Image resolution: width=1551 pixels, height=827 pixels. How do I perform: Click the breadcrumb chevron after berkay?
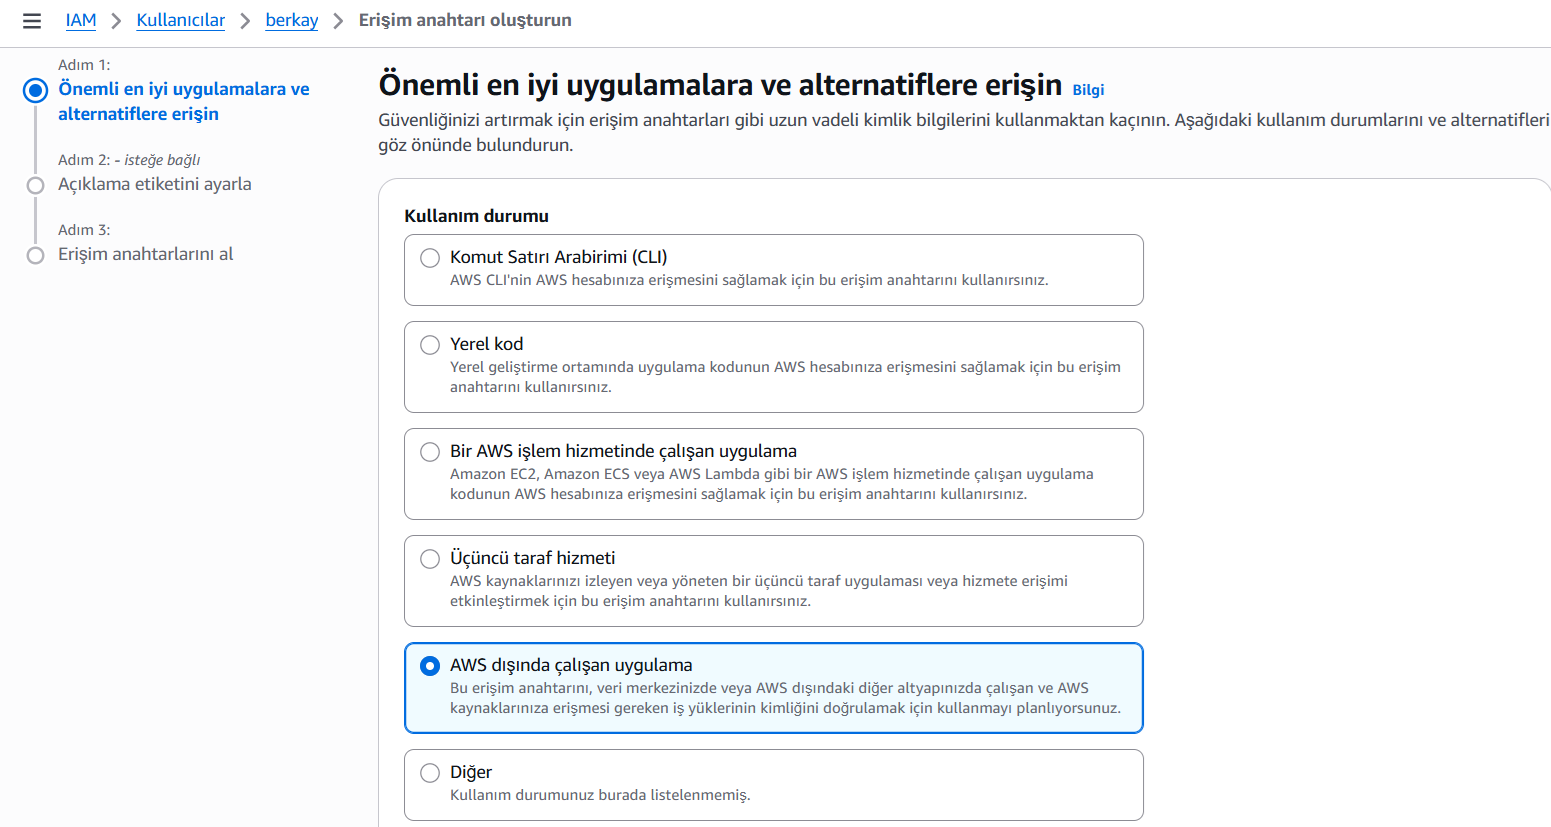point(338,21)
